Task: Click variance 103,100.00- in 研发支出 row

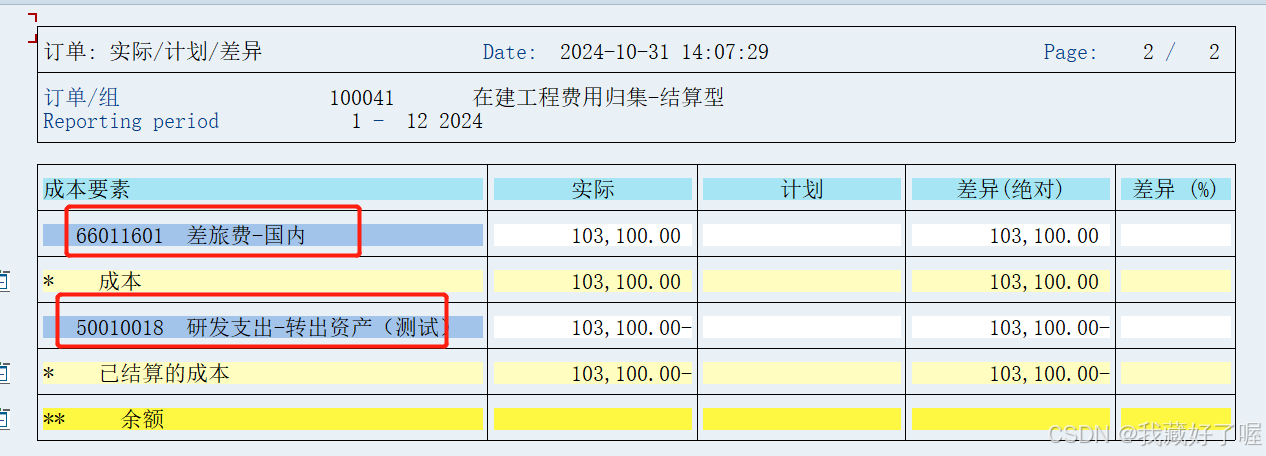Action: pyautogui.click(x=1049, y=327)
